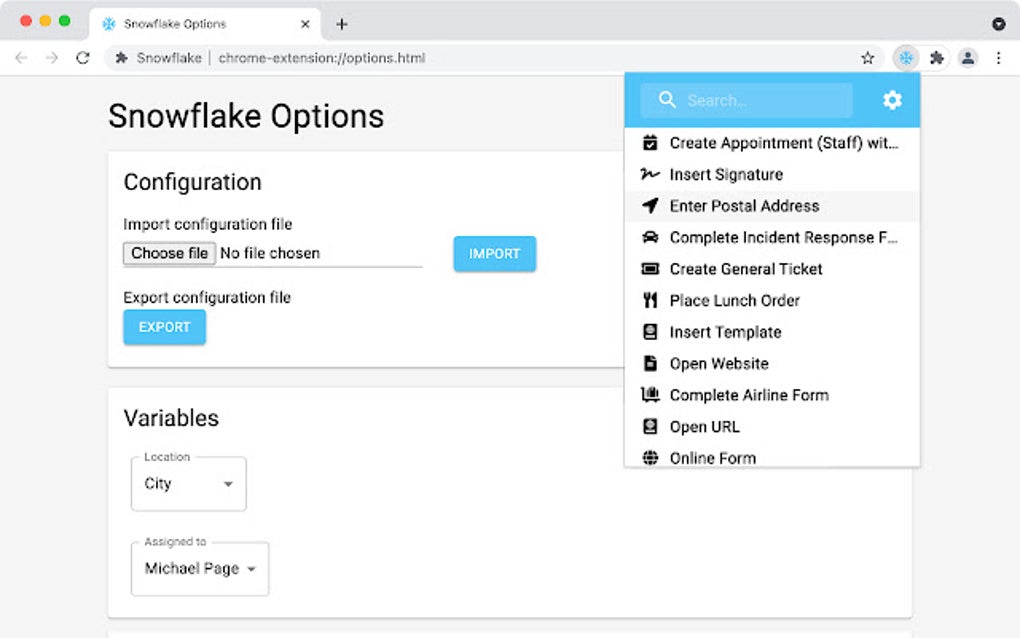The width and height of the screenshot is (1020, 638).
Task: Open Snowflake settings via the gear icon
Action: pyautogui.click(x=891, y=100)
